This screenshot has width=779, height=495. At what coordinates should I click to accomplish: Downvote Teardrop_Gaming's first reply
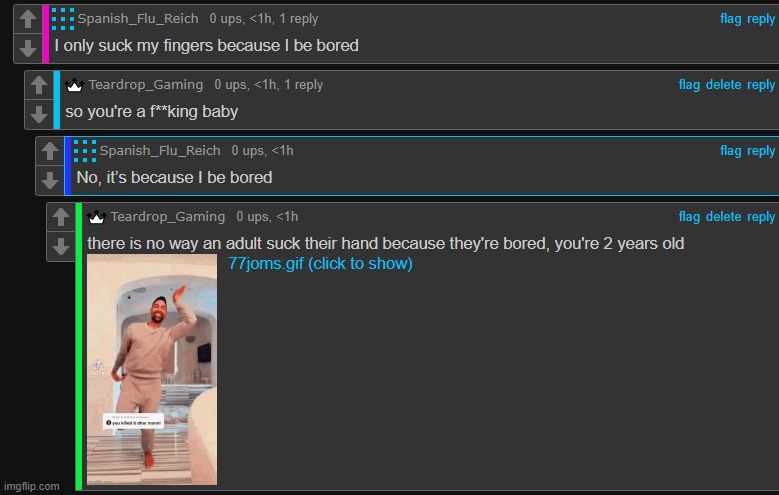click(39, 114)
